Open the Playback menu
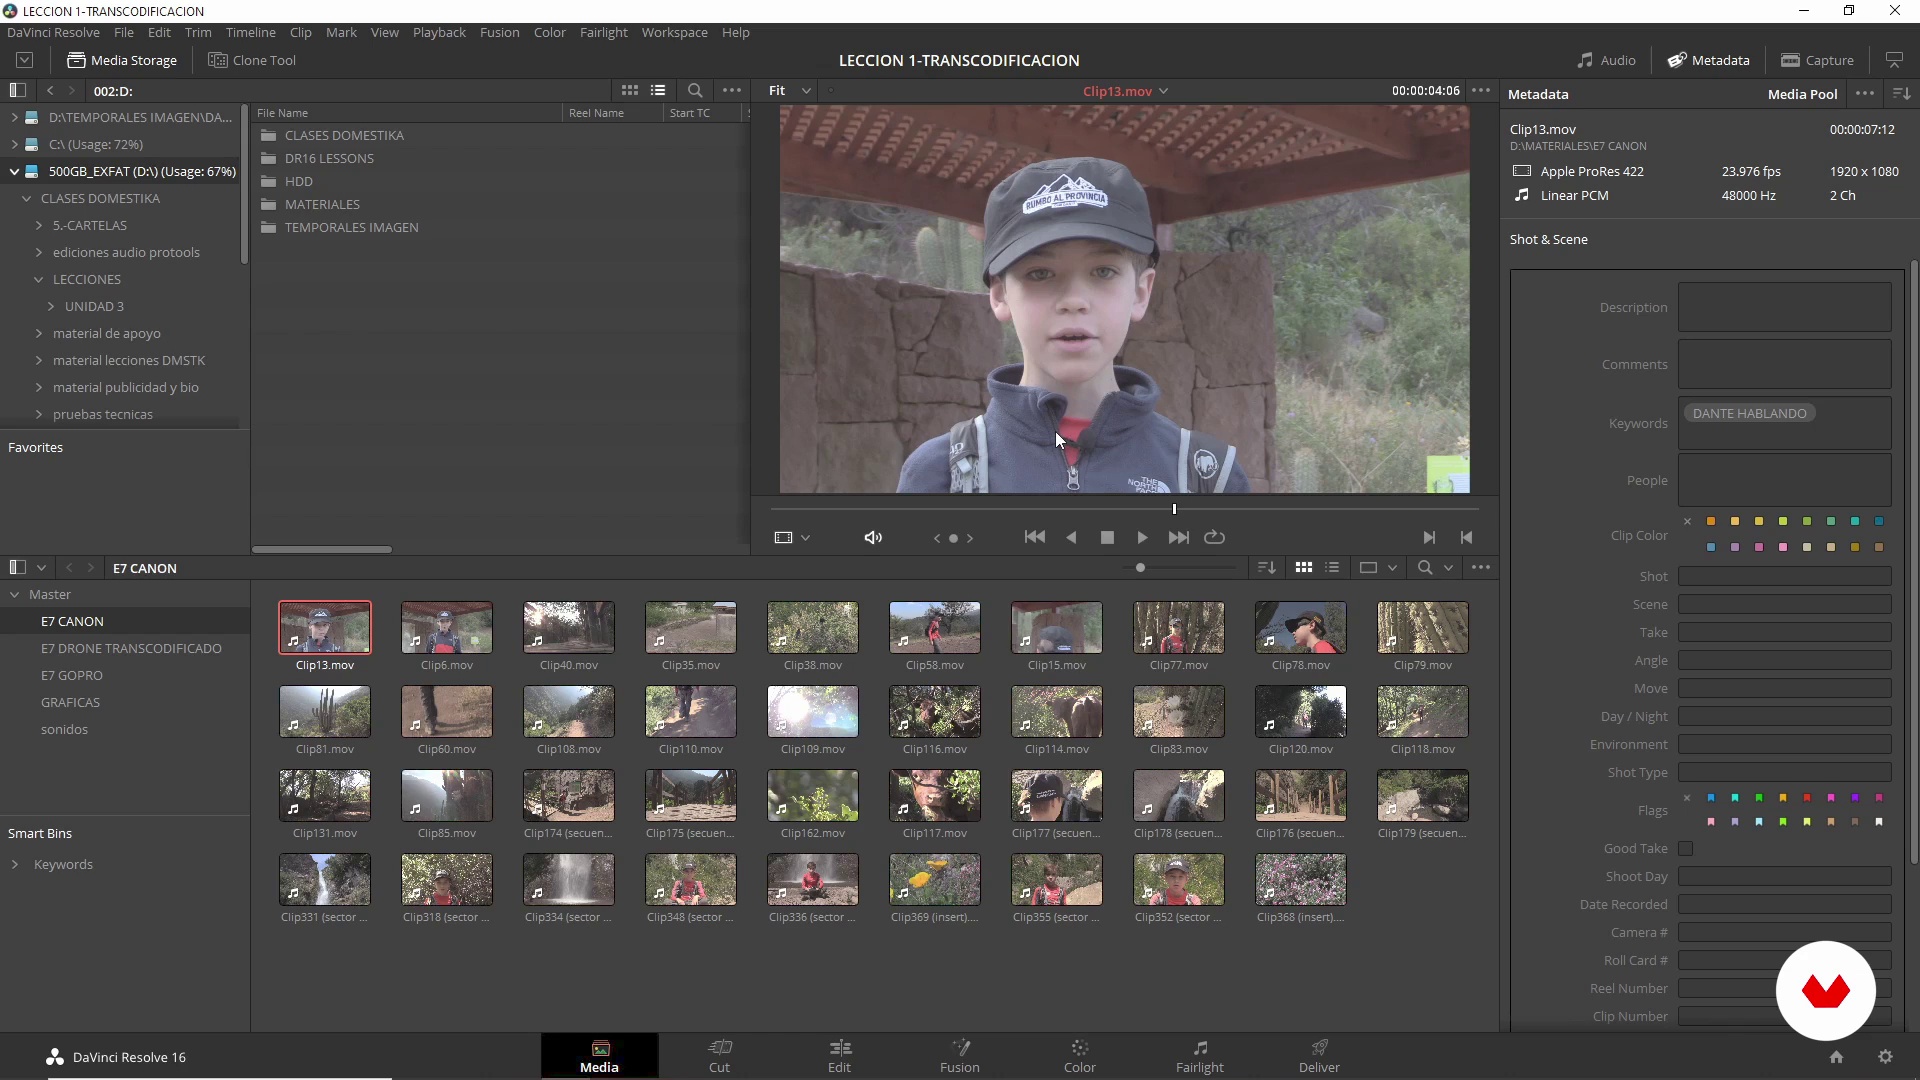 pos(439,32)
